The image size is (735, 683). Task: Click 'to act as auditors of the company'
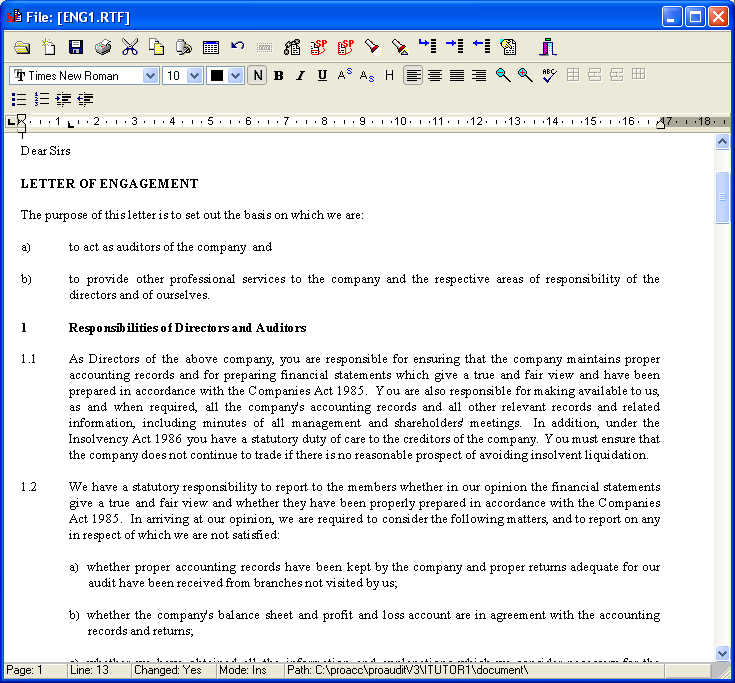pos(158,247)
